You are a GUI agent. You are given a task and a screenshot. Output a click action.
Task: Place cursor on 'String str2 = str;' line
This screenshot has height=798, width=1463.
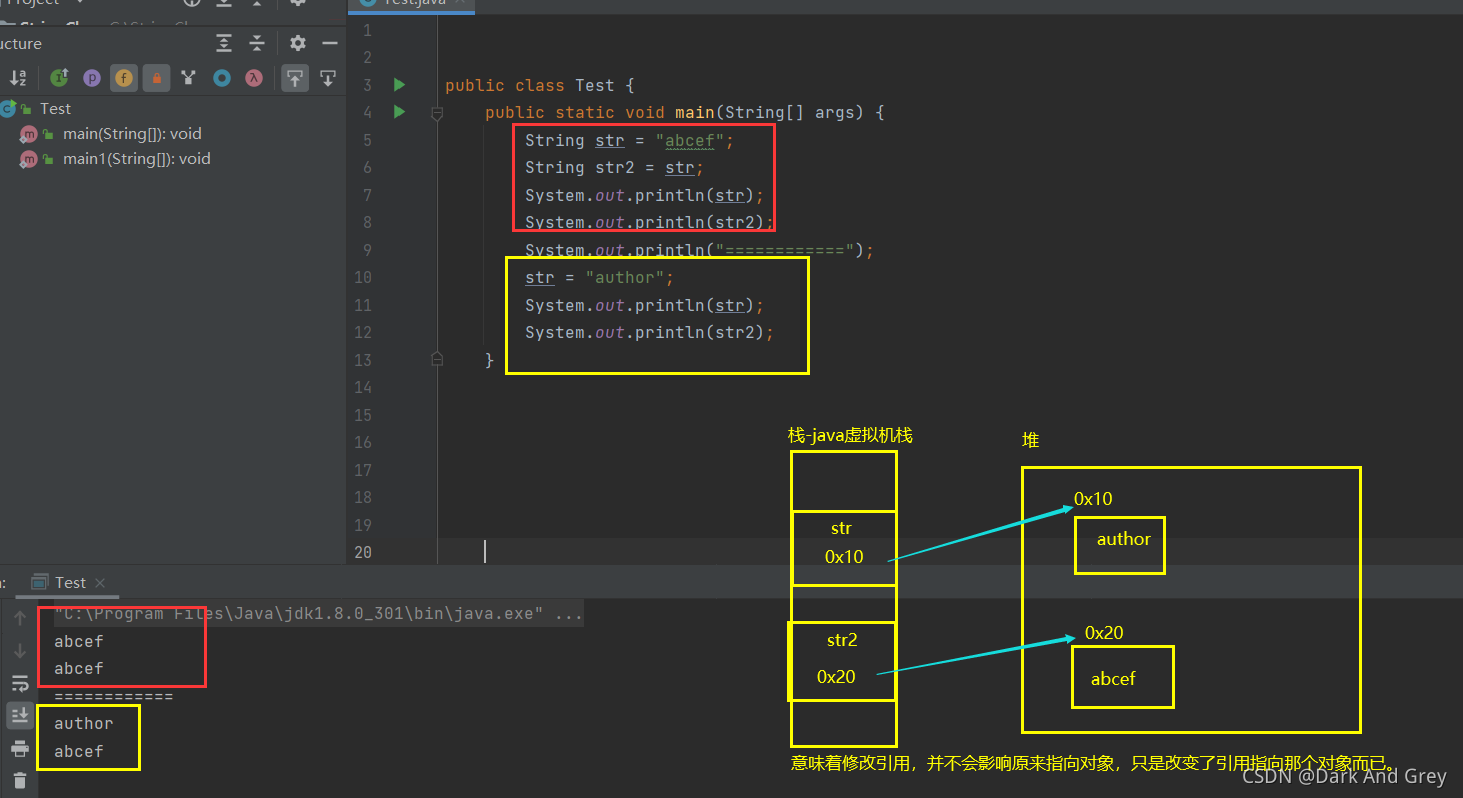click(x=615, y=167)
